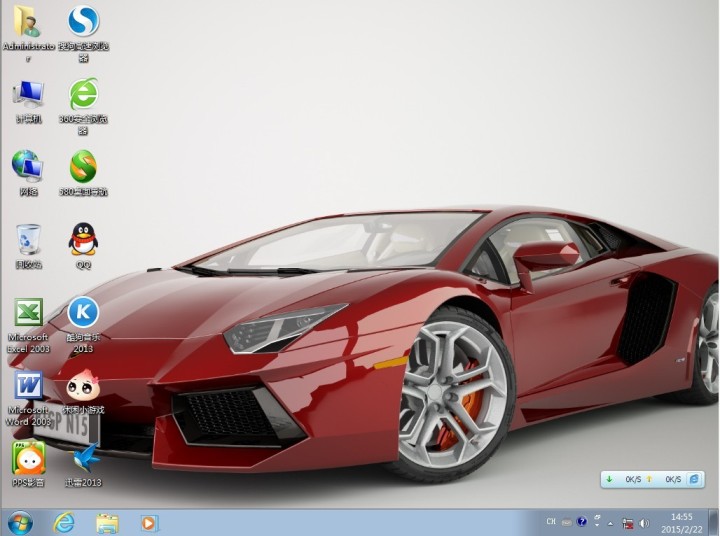Open Internet Explorer from the taskbar
This screenshot has height=536, width=720.
[65, 522]
